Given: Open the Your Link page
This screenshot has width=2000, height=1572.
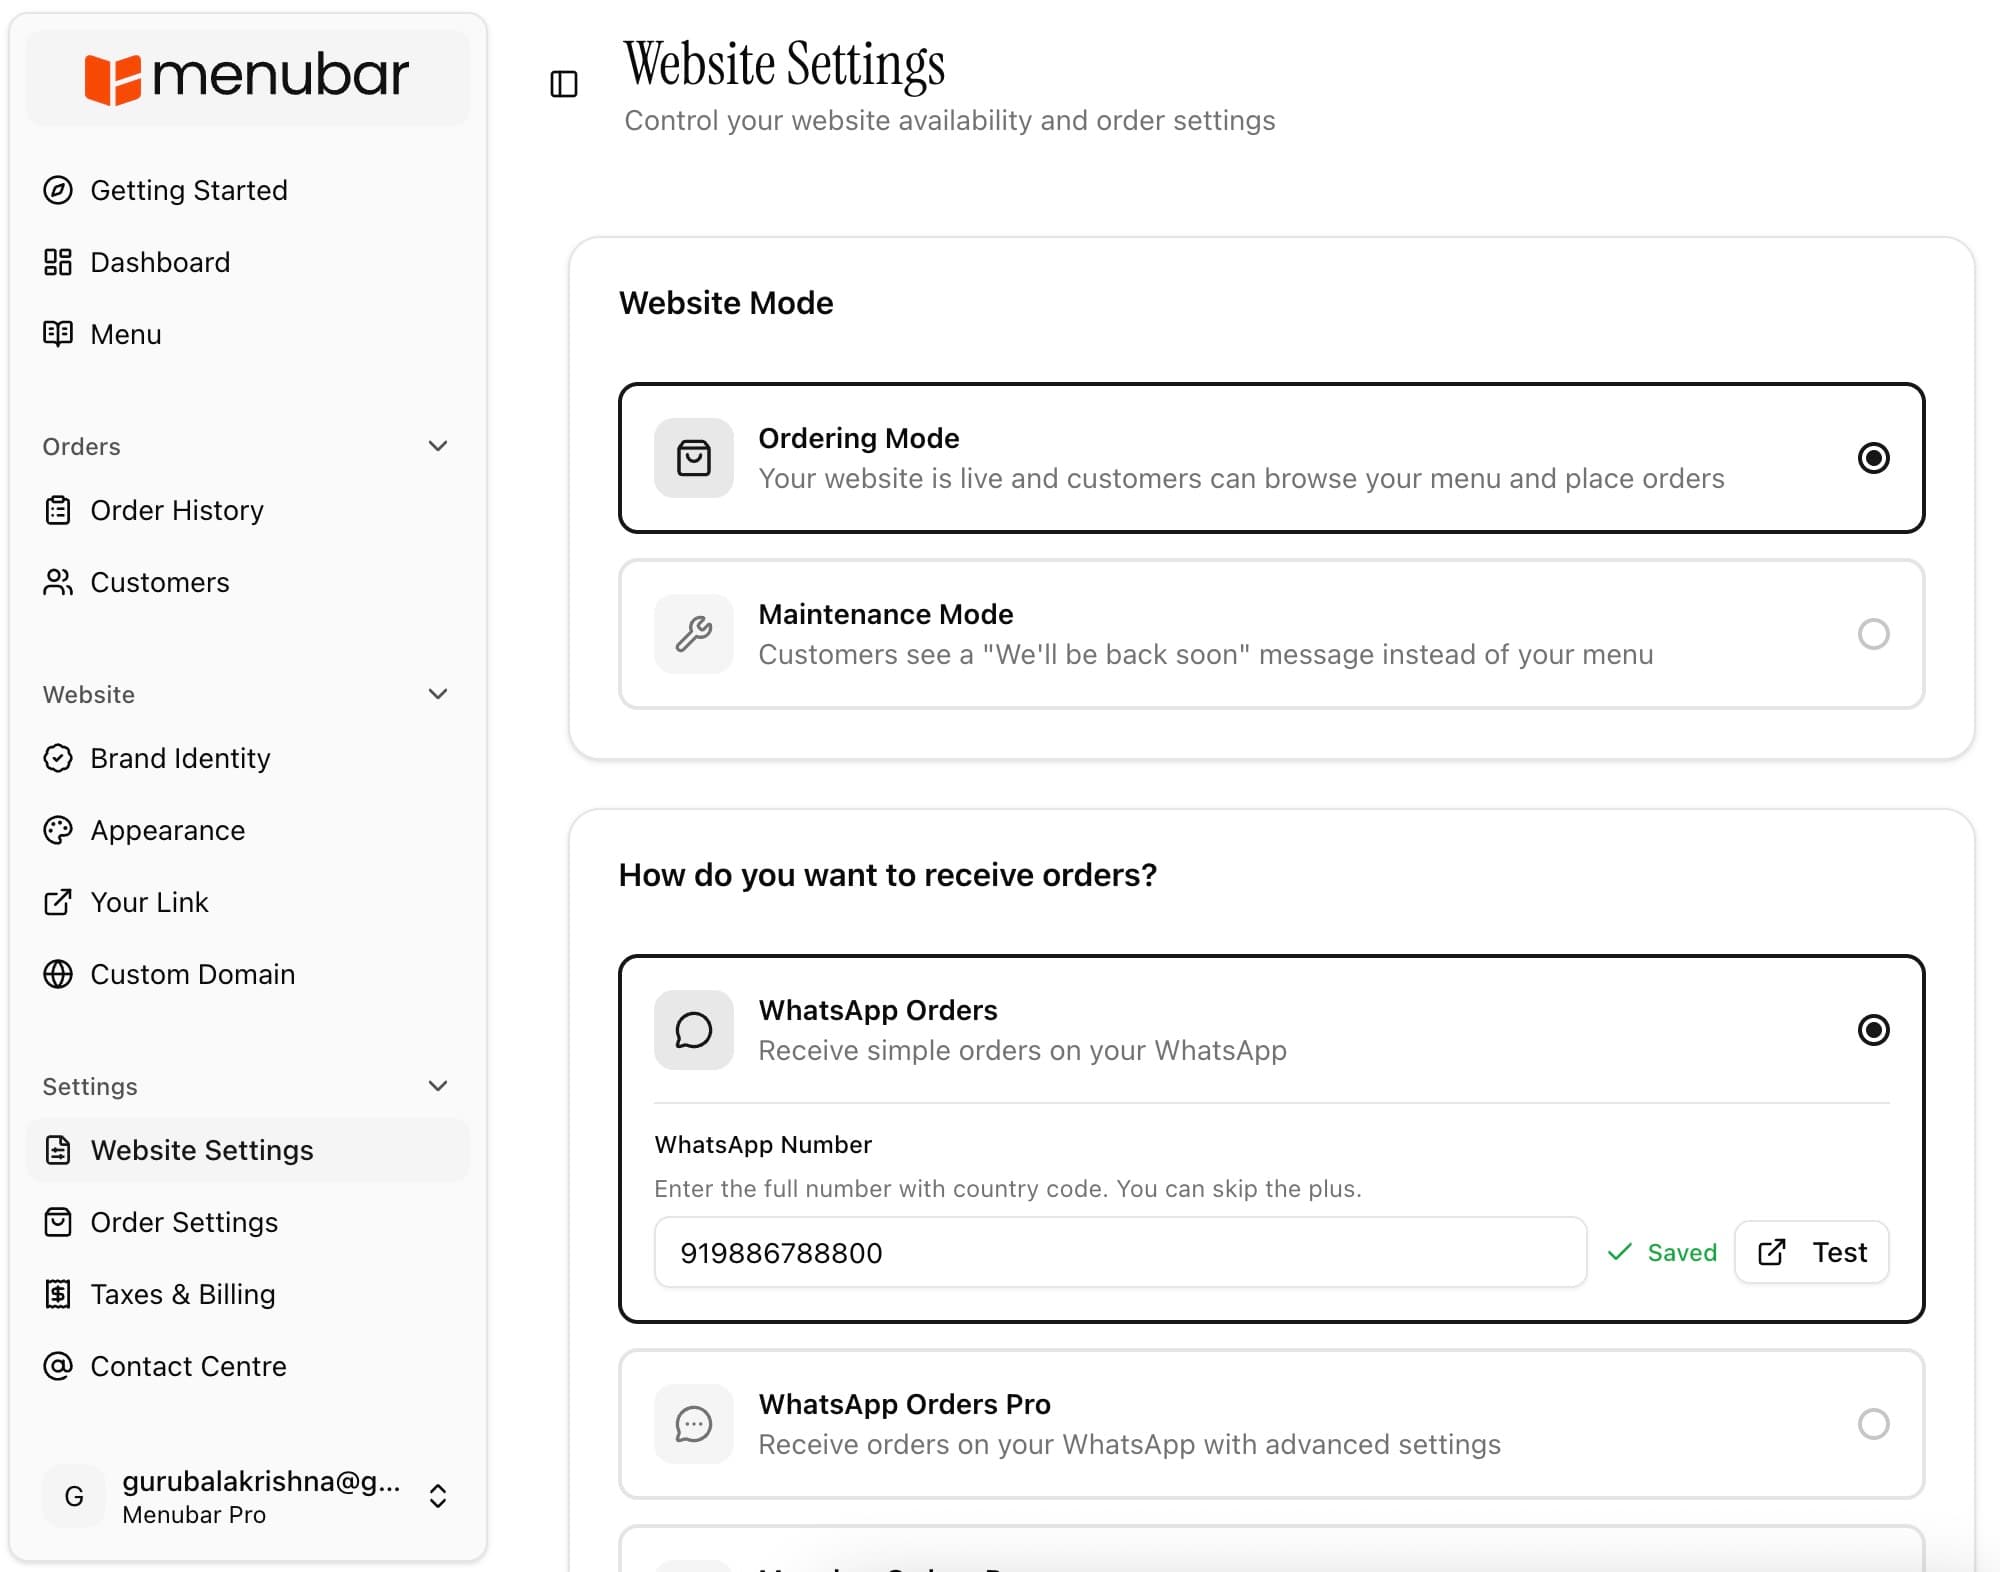Looking at the screenshot, I should coord(148,902).
